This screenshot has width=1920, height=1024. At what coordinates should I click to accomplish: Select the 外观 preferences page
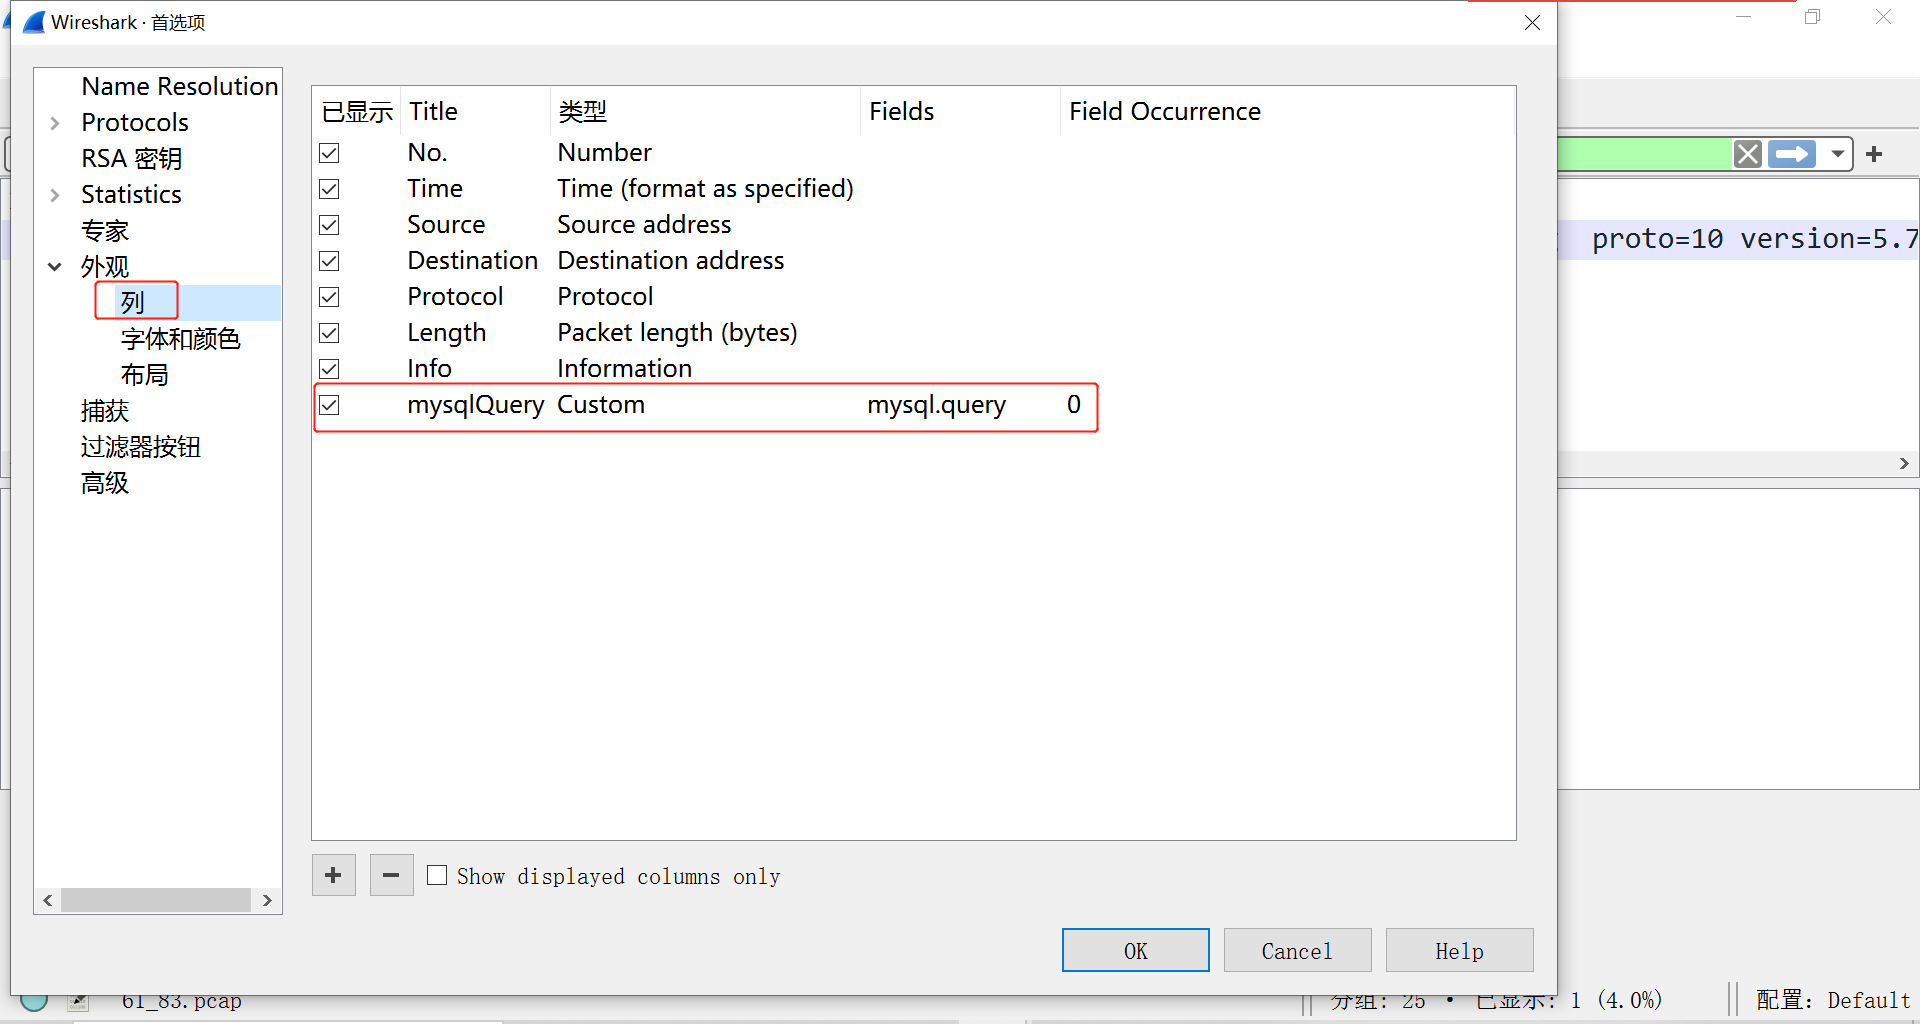pos(105,267)
